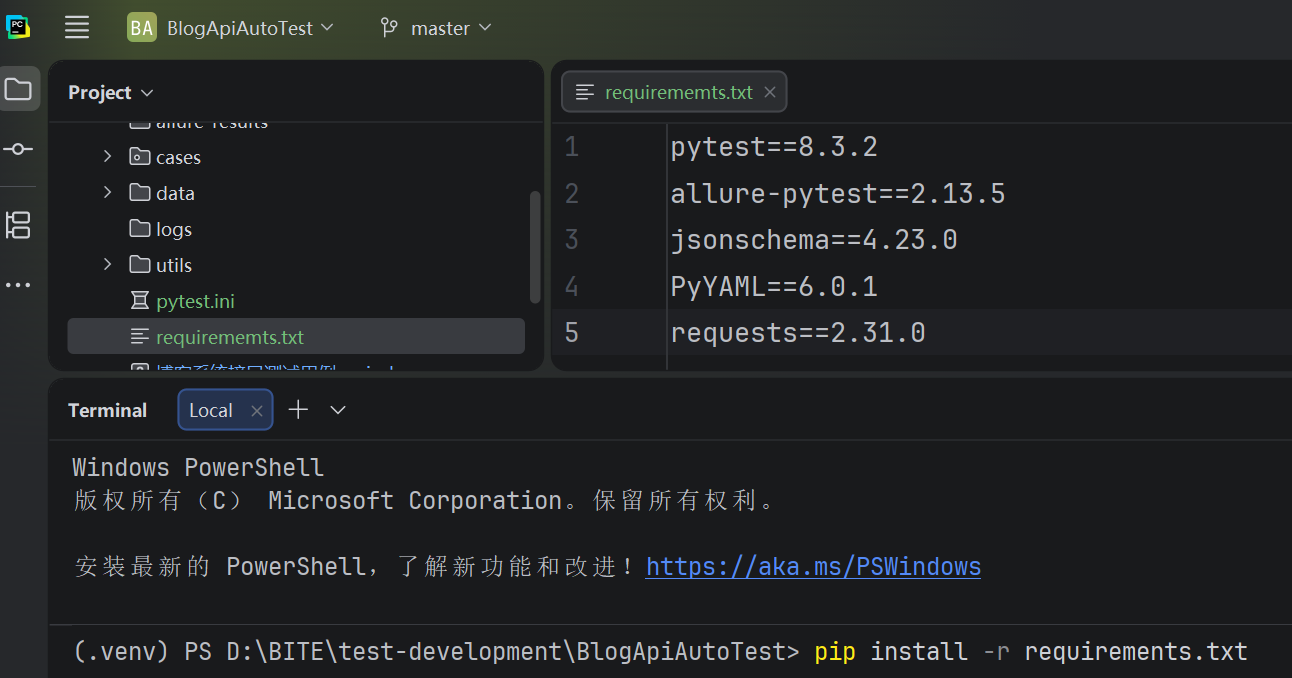Open the Structure tool window icon

tap(18, 225)
